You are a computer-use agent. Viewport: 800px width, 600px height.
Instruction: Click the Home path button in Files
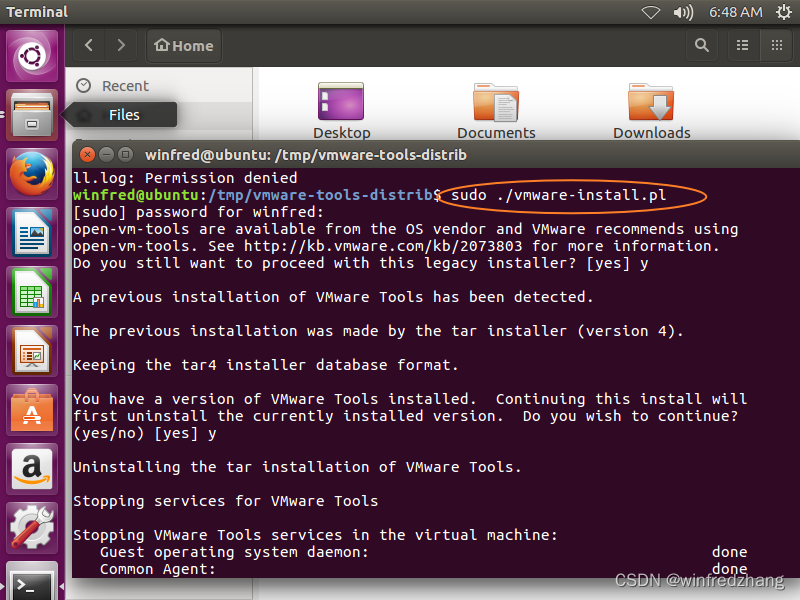(x=184, y=45)
